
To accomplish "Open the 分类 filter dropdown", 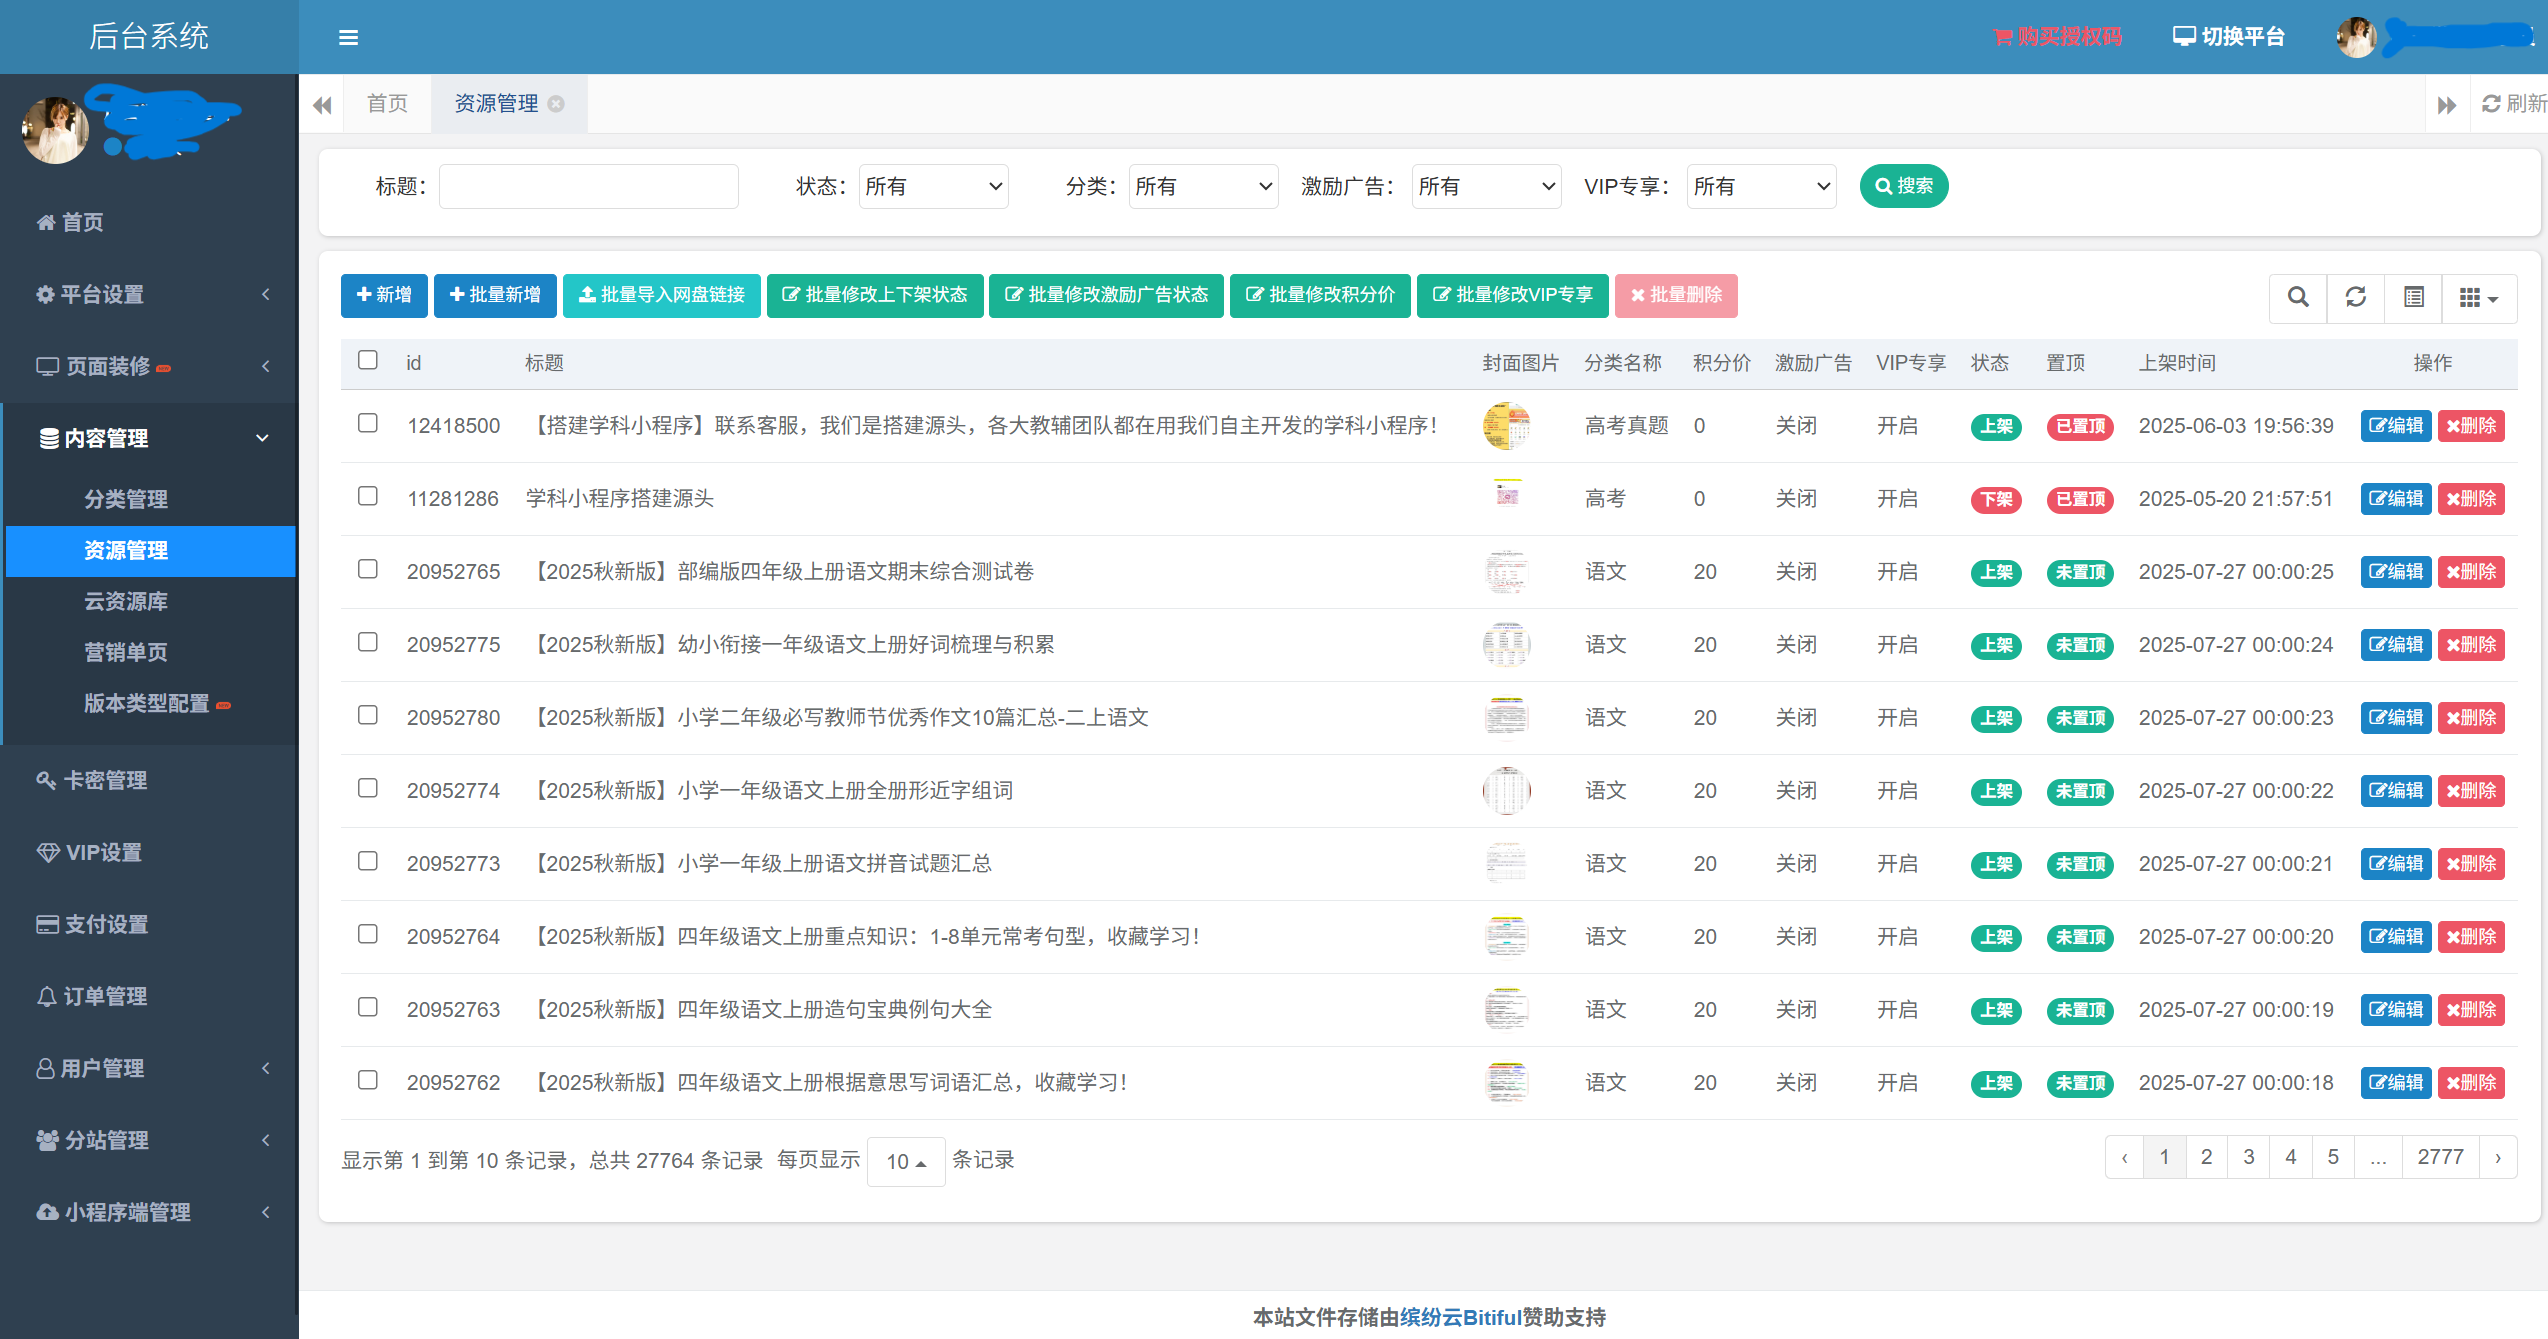I will pyautogui.click(x=1203, y=186).
